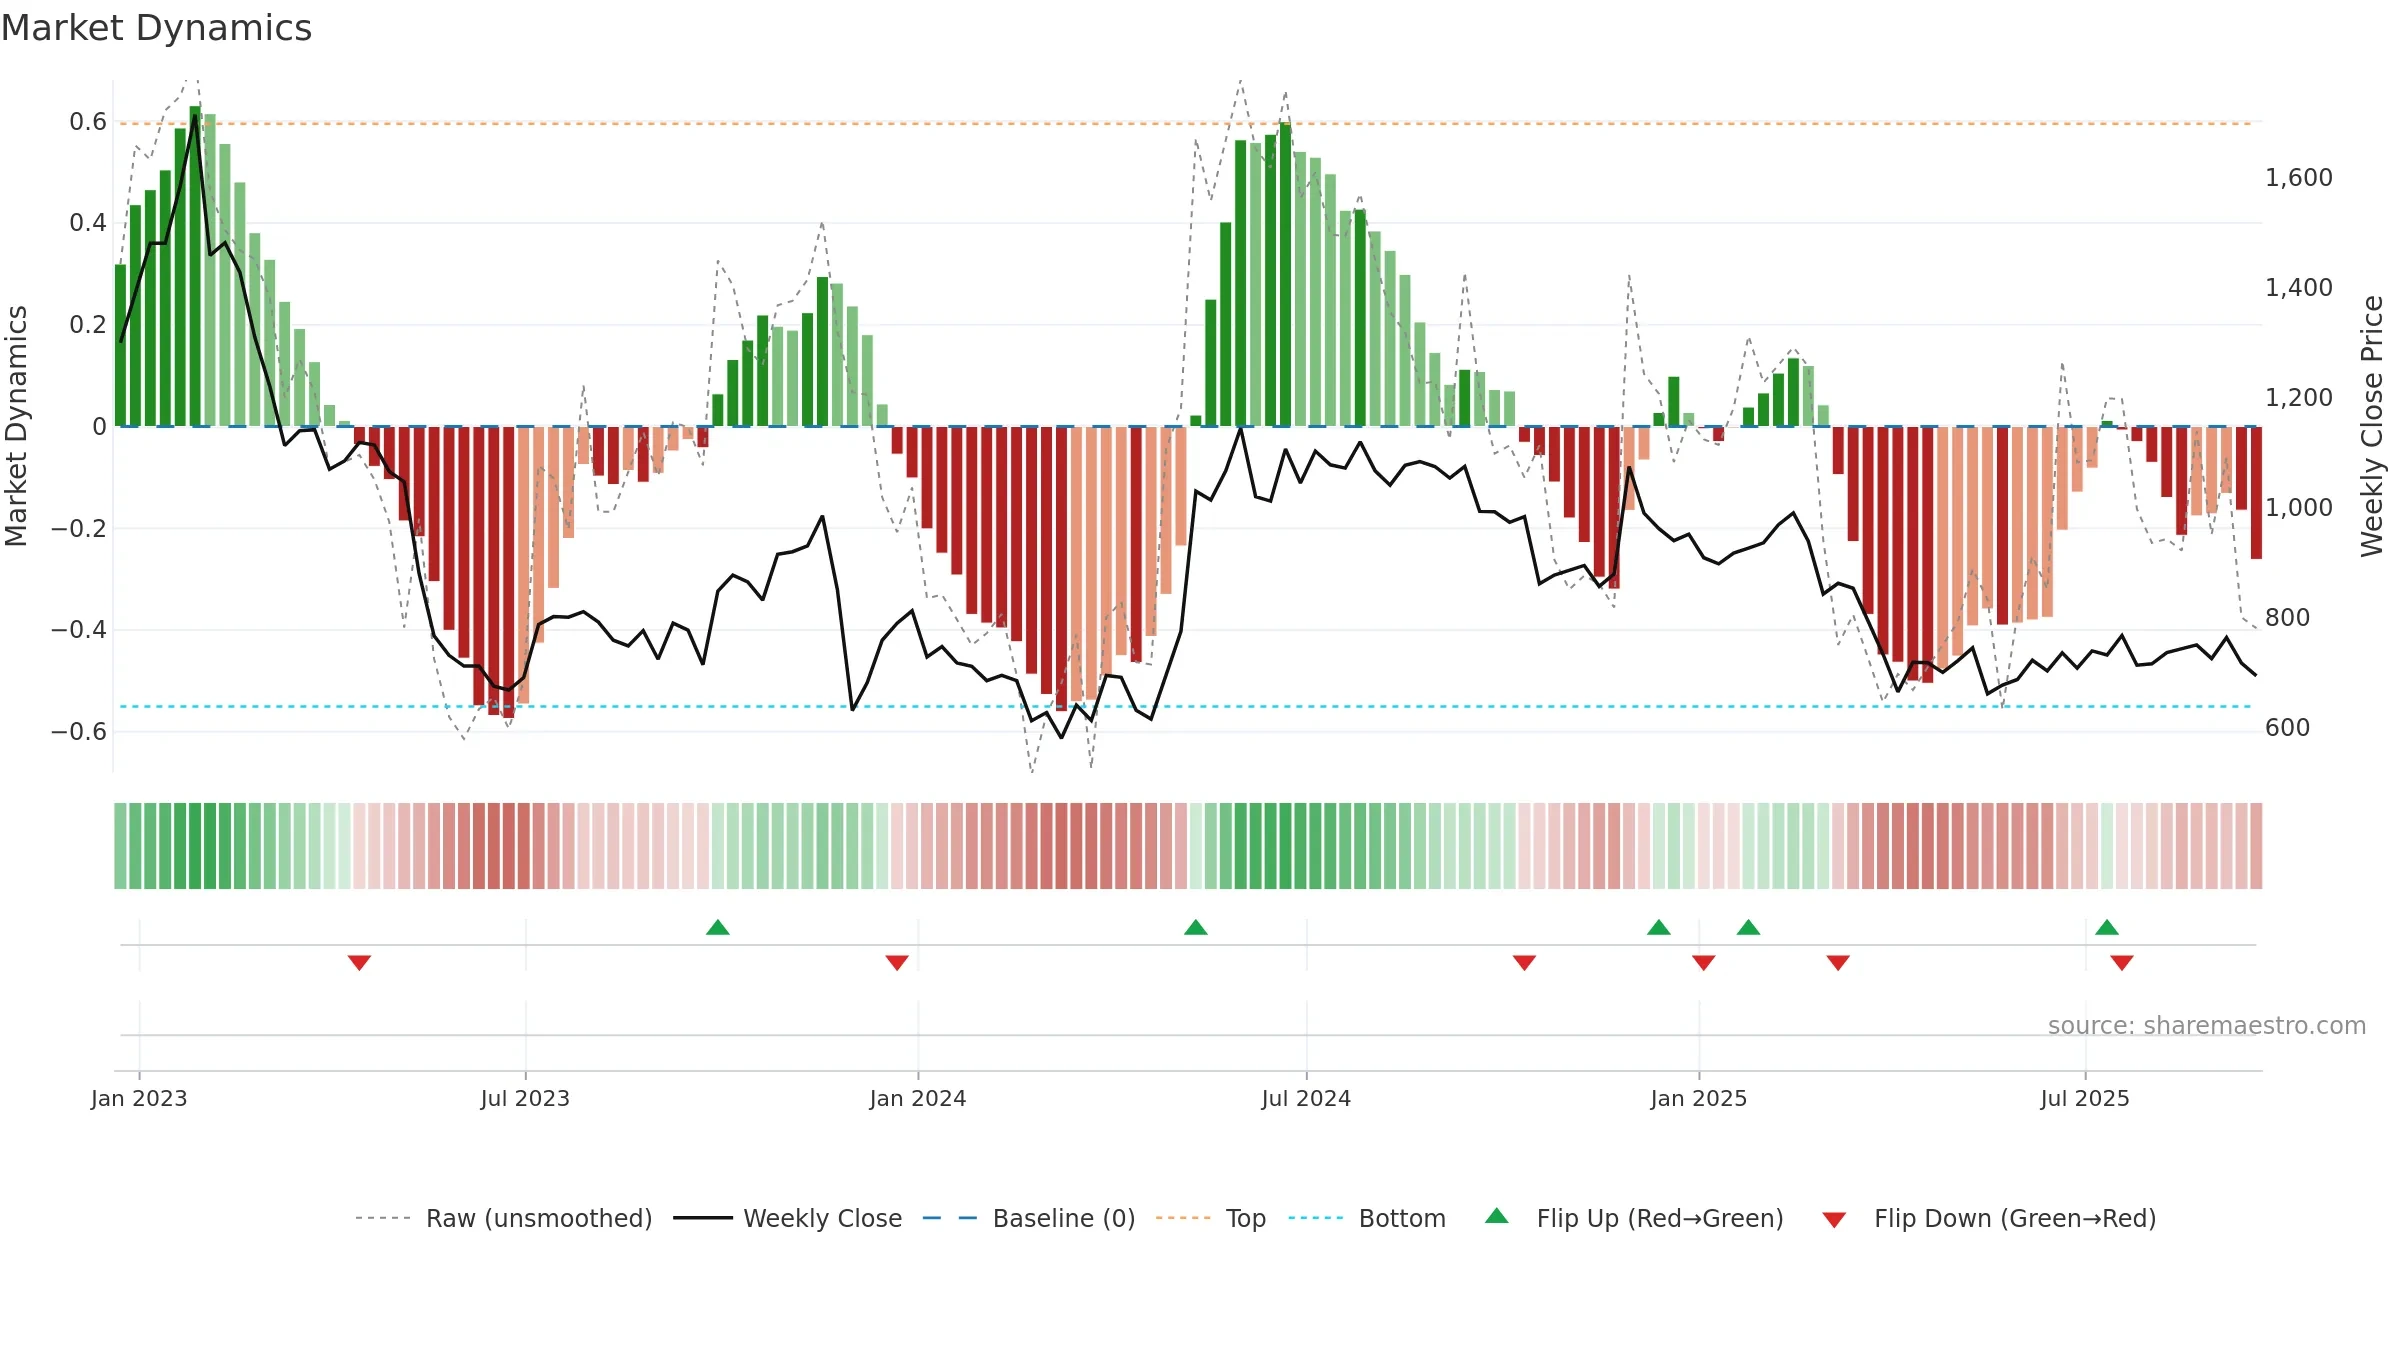Toggle the Baseline (0) legend entry
This screenshot has height=1350, width=2400.
1029,1218
